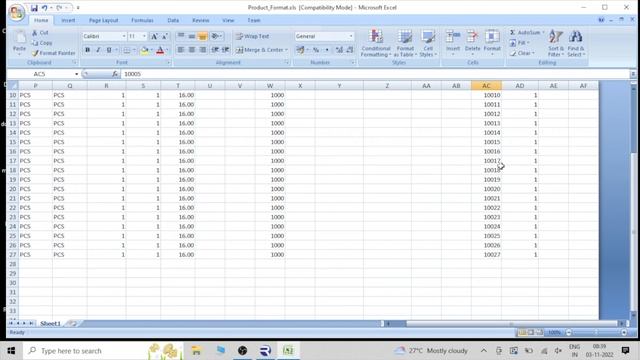Switch to the Review tab

point(200,20)
